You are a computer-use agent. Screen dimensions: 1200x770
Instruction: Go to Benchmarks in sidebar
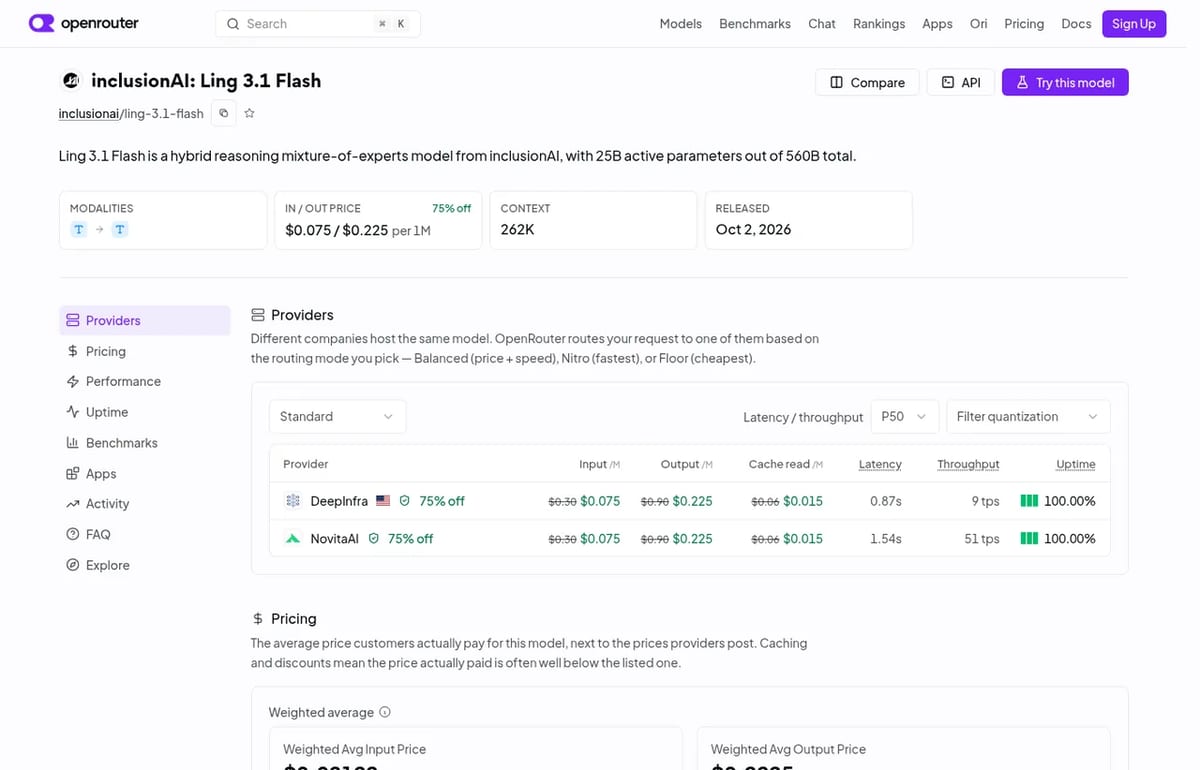coord(145,443)
